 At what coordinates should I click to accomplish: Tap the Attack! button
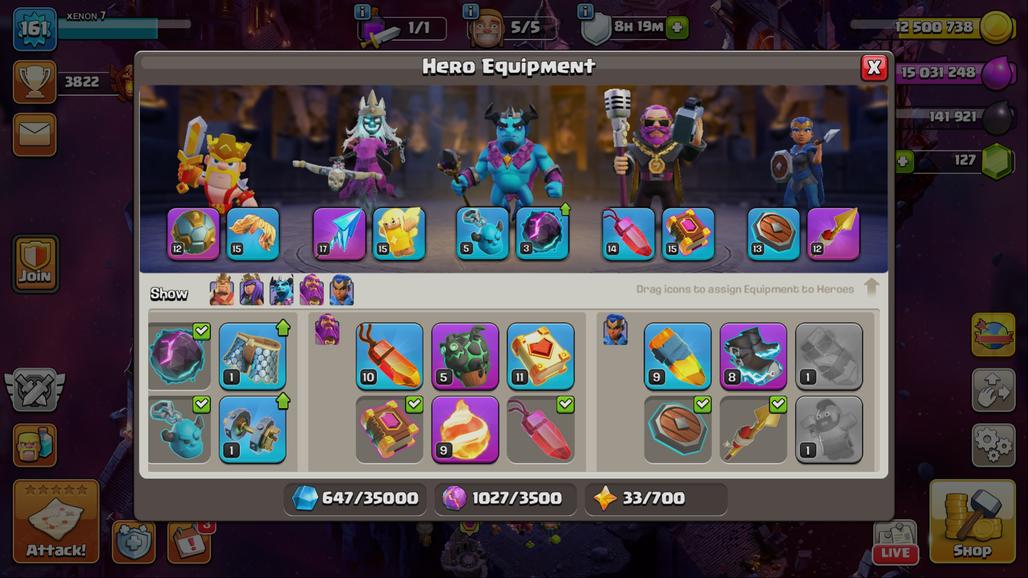(56, 522)
